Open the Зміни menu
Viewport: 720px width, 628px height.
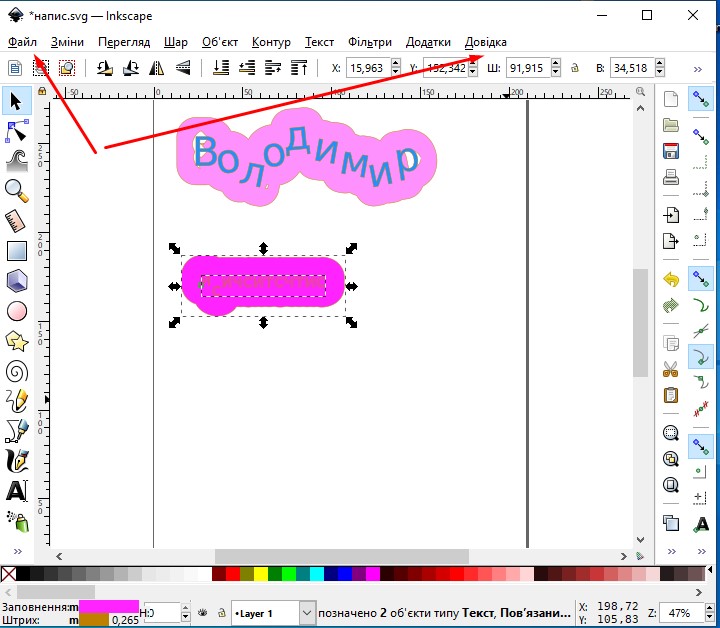(67, 42)
